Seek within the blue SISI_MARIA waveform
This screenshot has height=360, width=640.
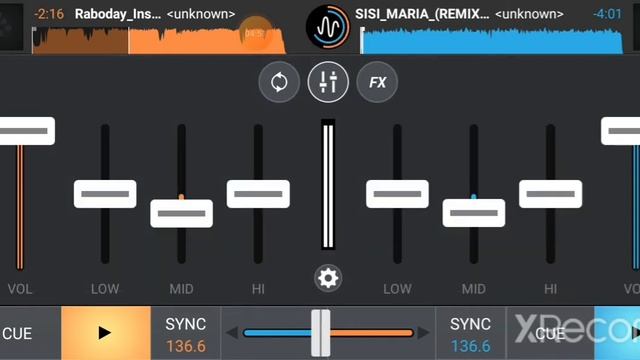[492, 40]
